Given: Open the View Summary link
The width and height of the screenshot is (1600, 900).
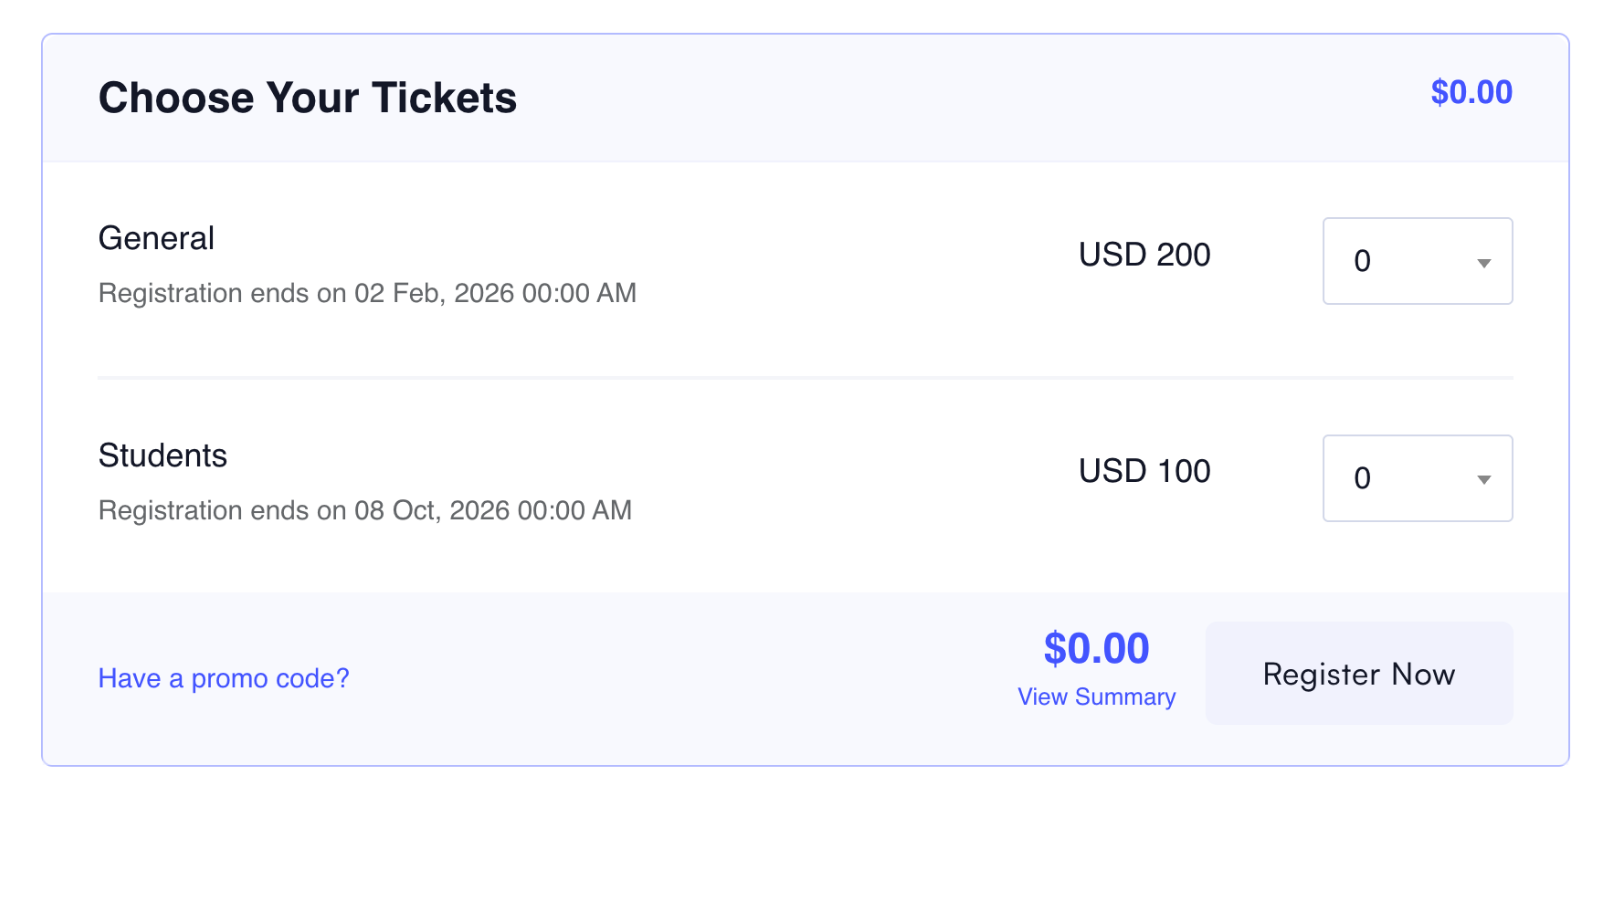Looking at the screenshot, I should coord(1096,697).
